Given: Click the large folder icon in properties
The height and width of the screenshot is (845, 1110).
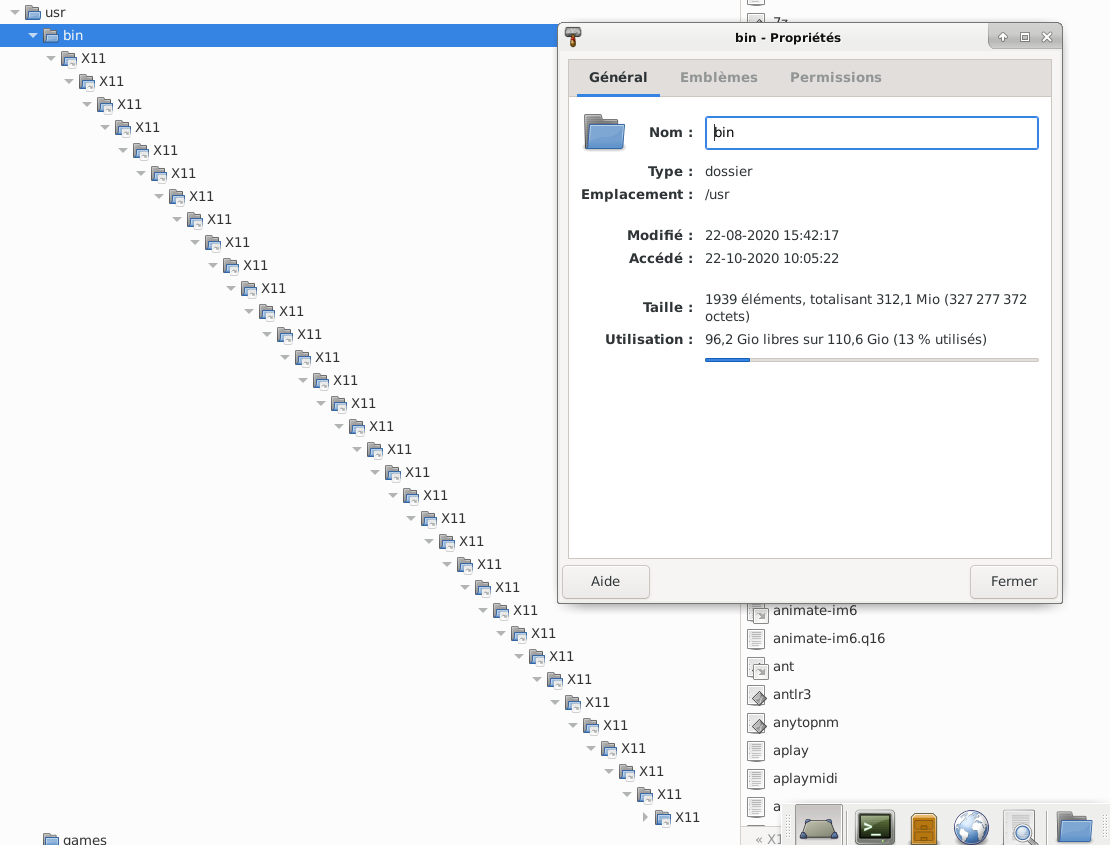Looking at the screenshot, I should pos(604,132).
